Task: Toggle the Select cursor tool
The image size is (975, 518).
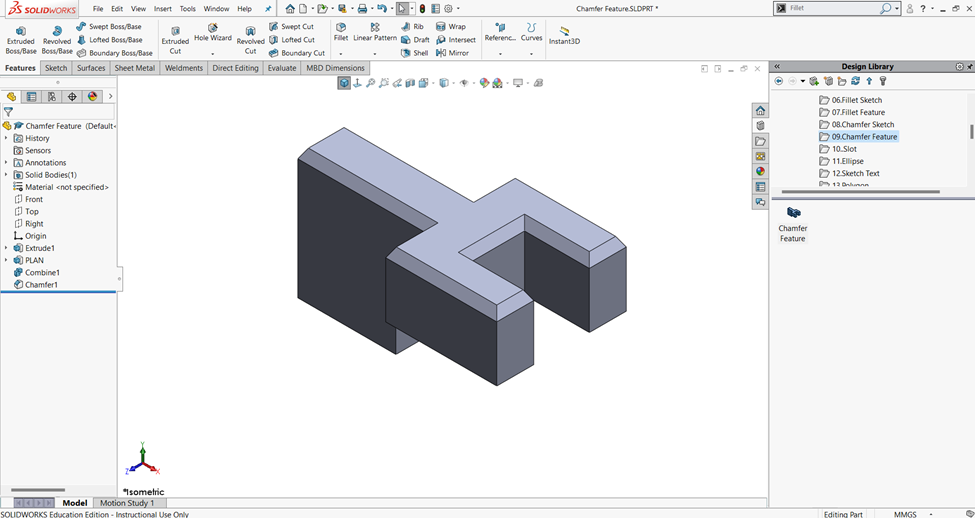Action: coord(402,9)
